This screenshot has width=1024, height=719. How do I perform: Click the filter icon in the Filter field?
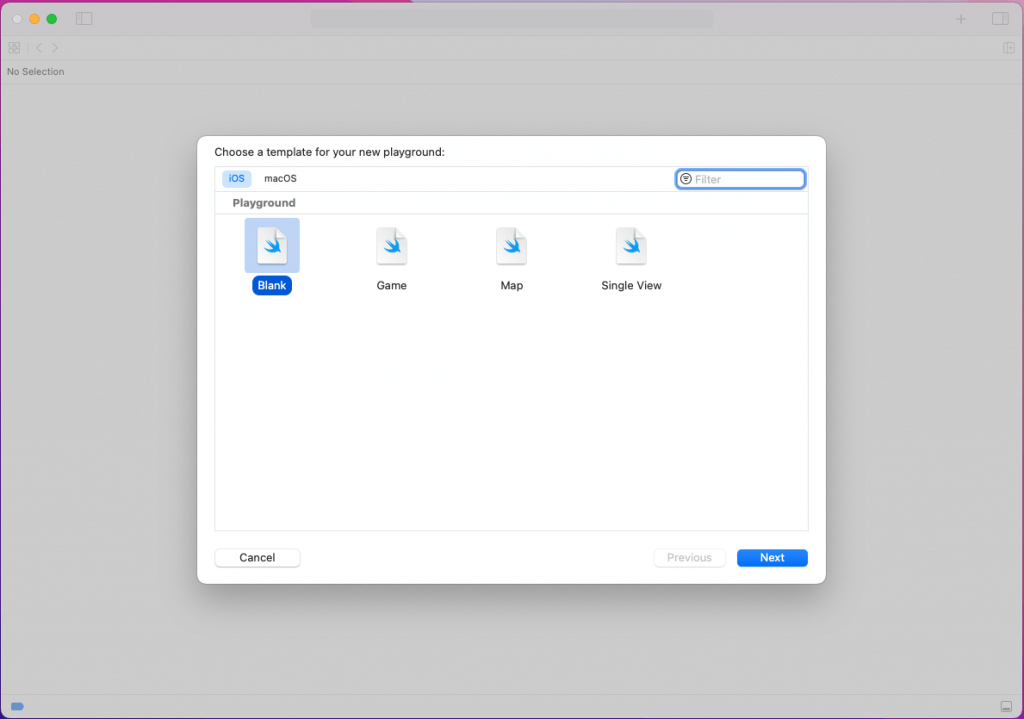[686, 178]
